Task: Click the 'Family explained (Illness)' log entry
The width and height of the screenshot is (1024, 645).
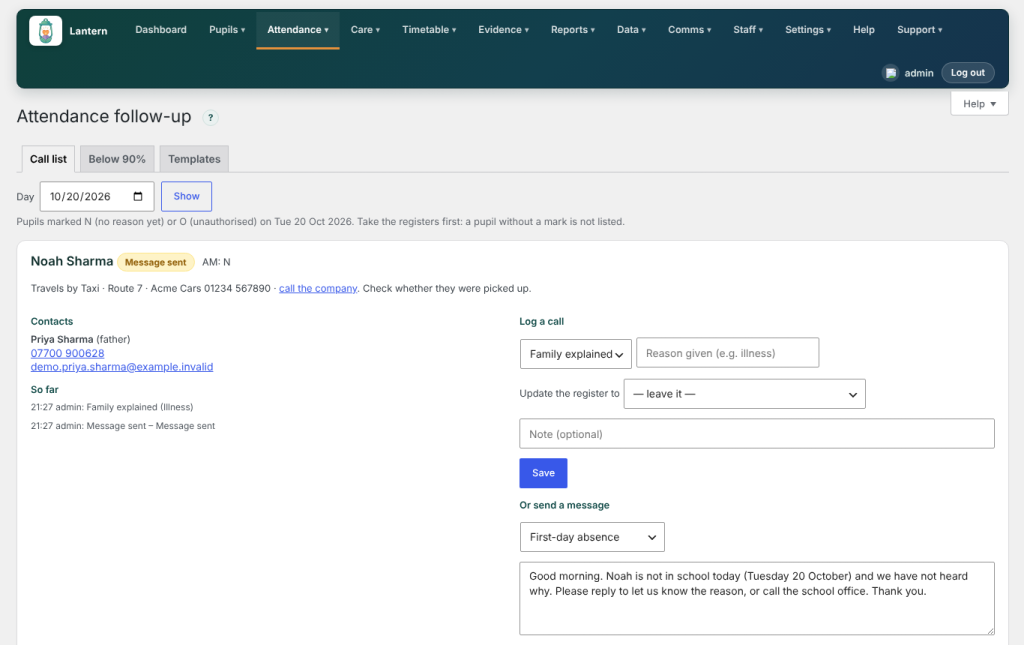Action: [112, 407]
